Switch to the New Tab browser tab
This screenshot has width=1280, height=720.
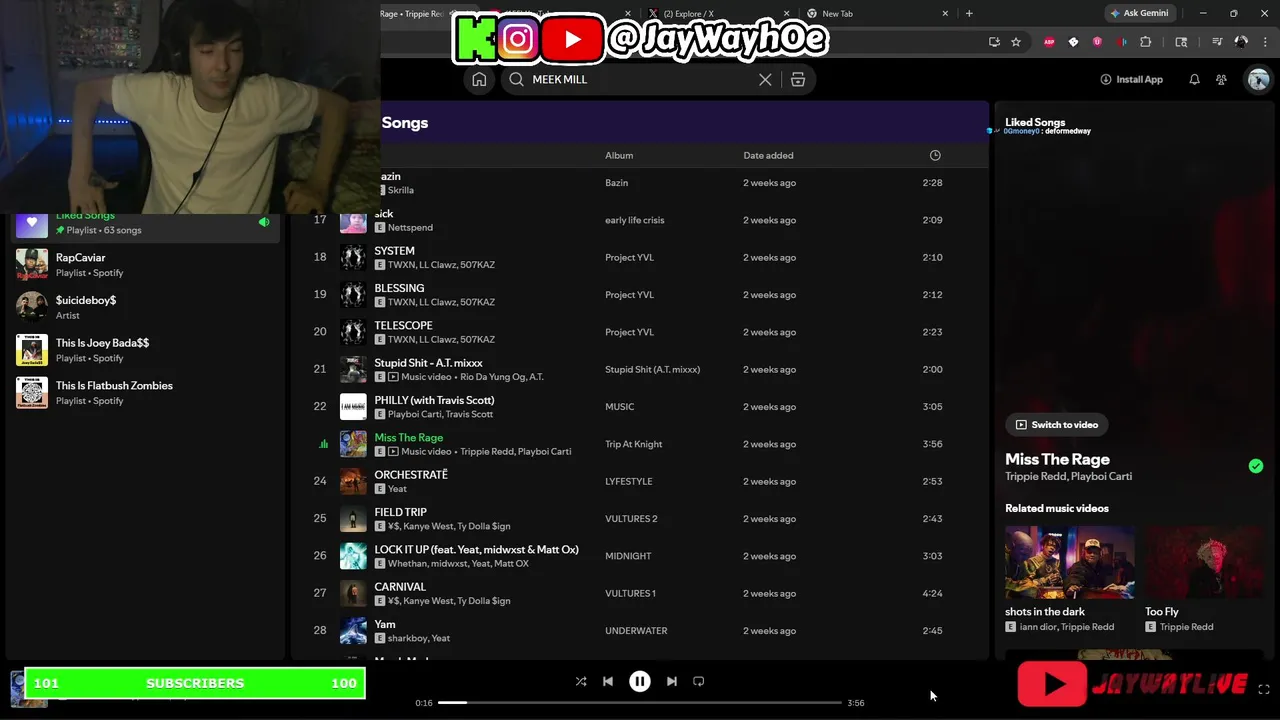(x=875, y=13)
